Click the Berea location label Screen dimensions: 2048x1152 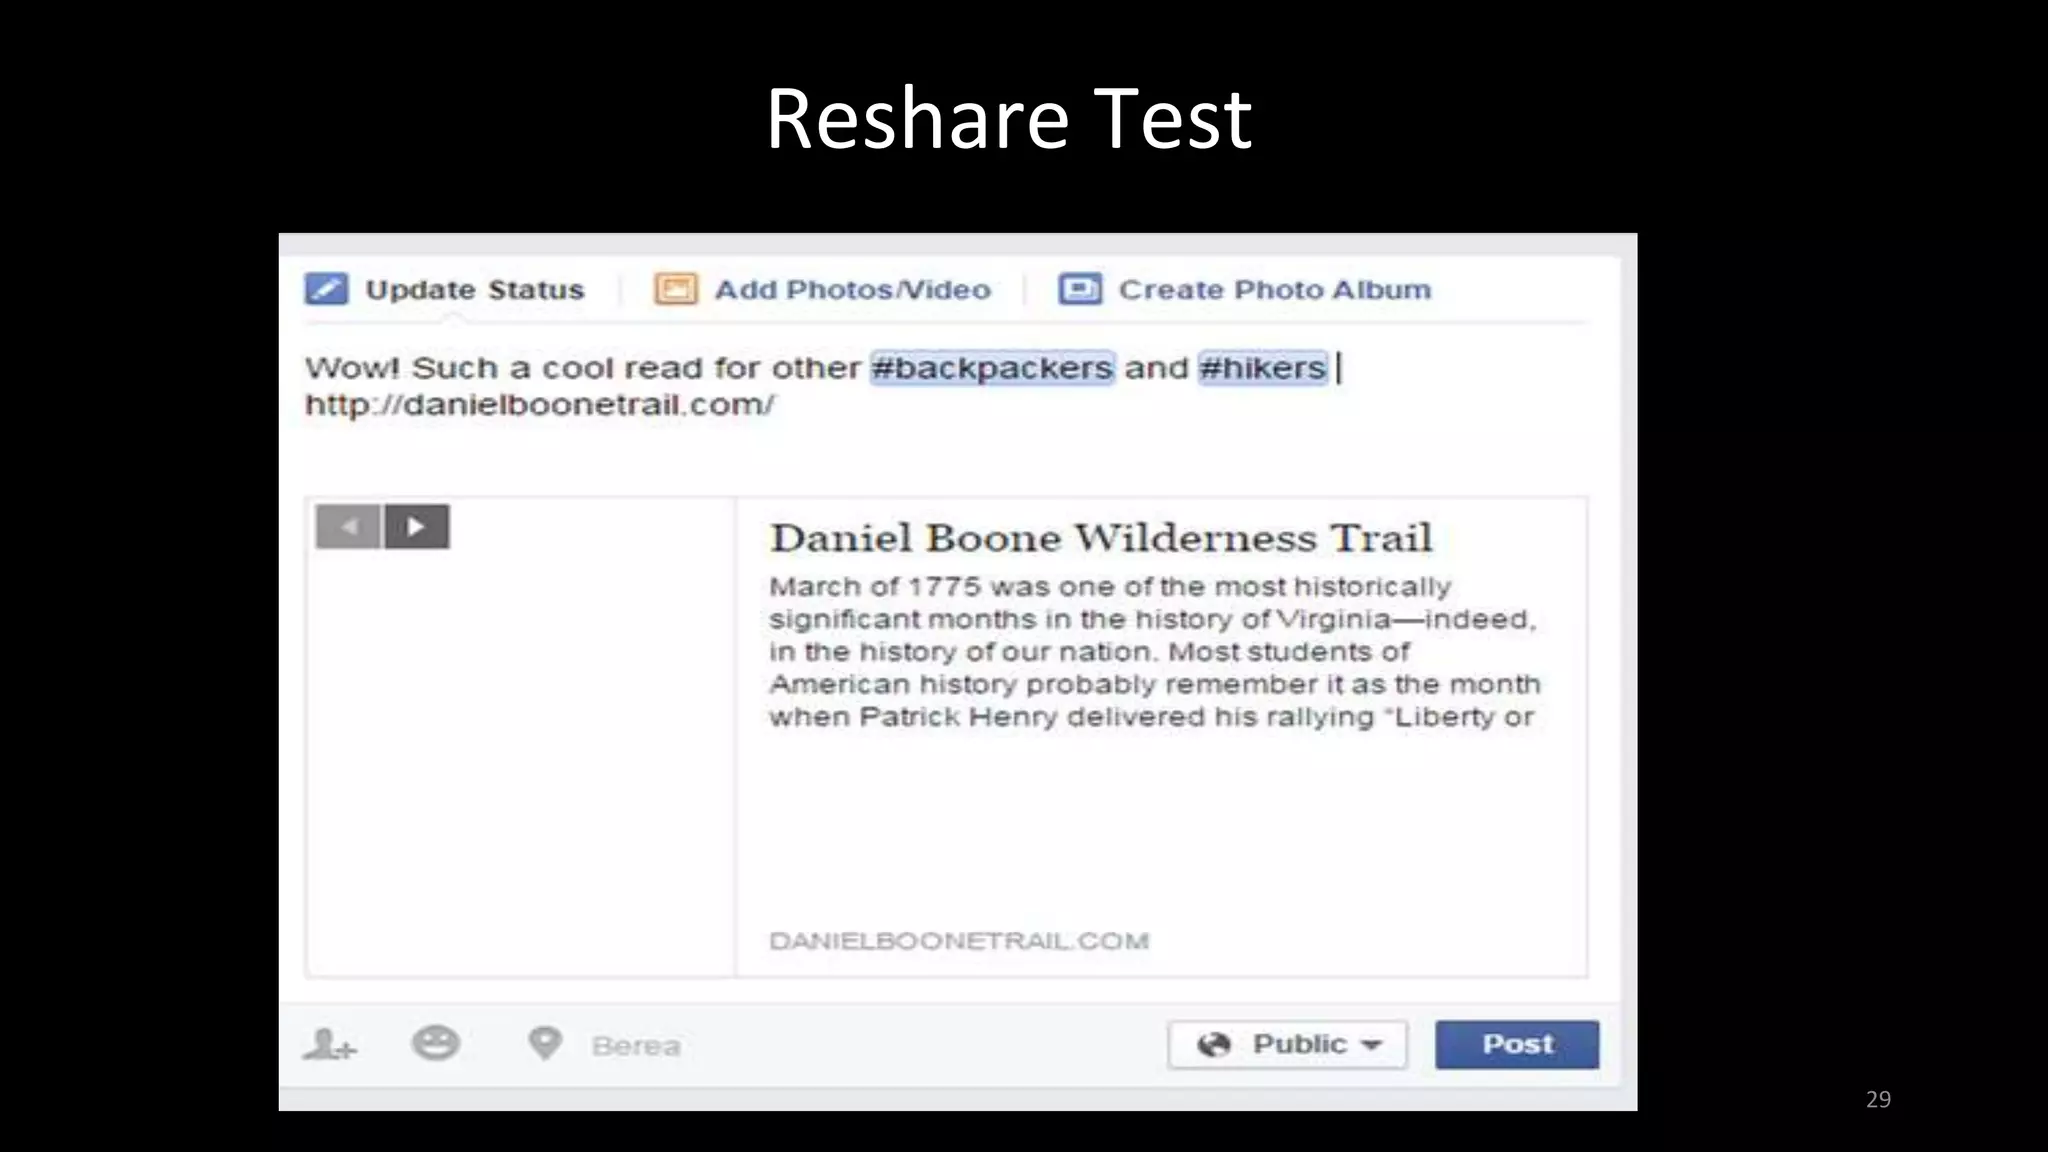[x=636, y=1046]
